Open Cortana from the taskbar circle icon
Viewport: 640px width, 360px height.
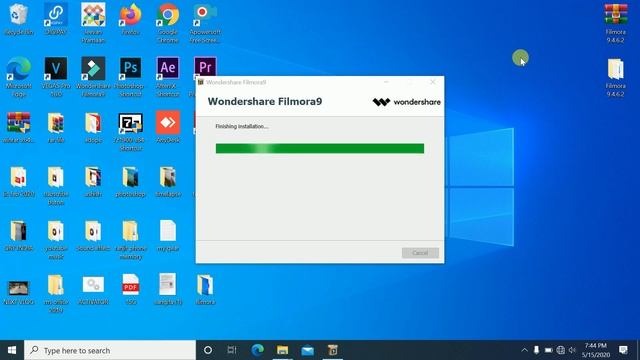coord(208,350)
